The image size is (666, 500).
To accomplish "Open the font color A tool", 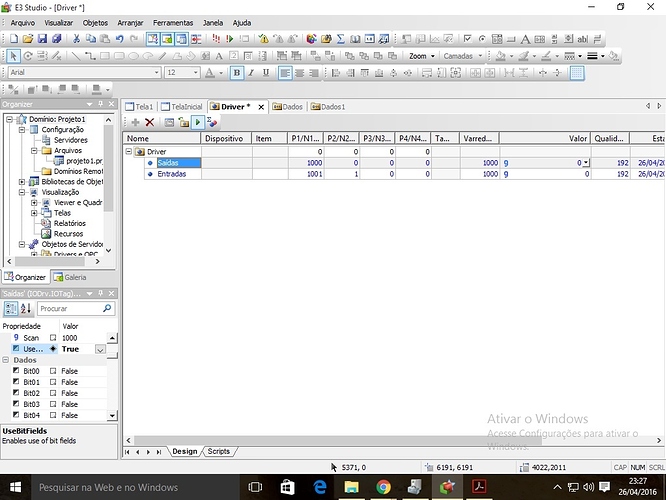I will [x=210, y=73].
